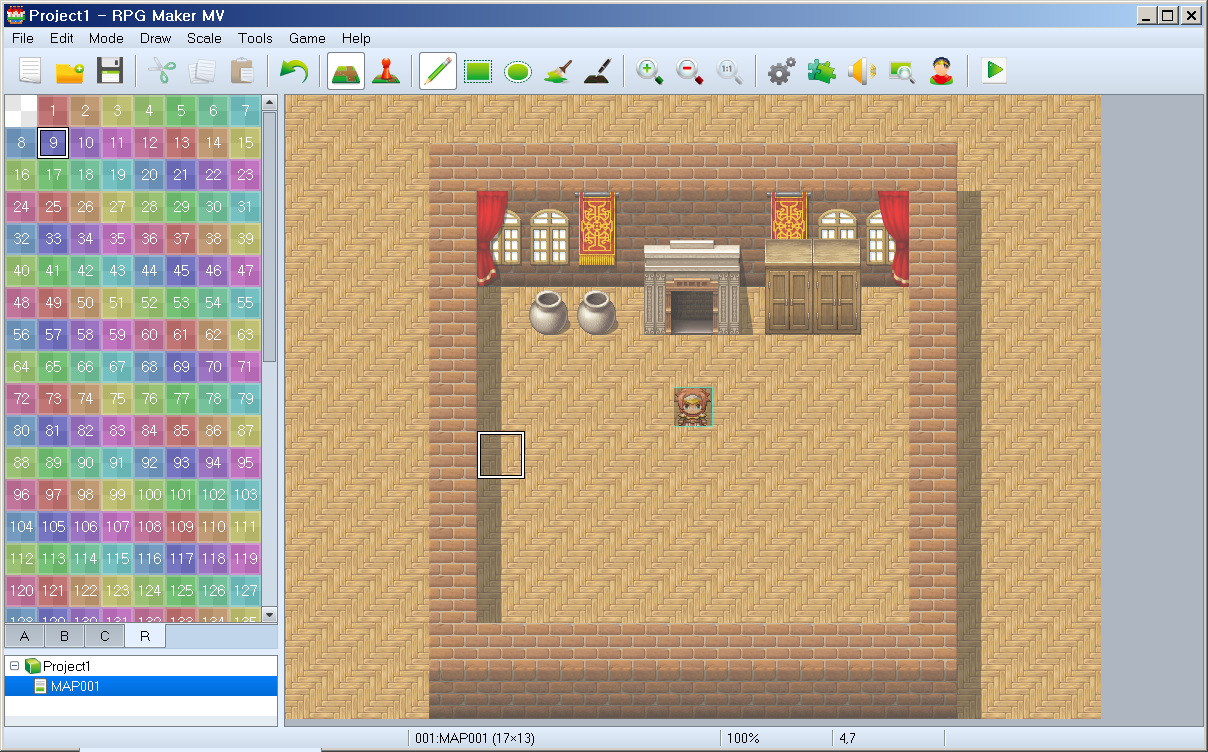Open the Sound Test speaker icon

861,71
